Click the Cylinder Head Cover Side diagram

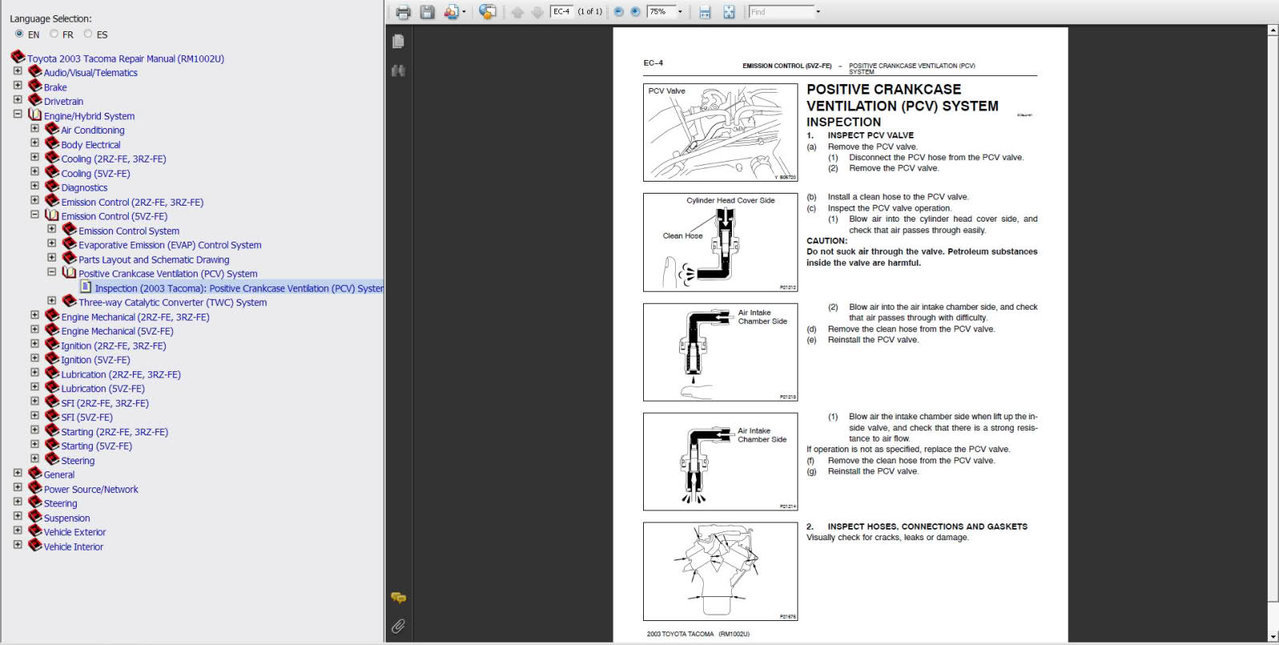(x=720, y=242)
